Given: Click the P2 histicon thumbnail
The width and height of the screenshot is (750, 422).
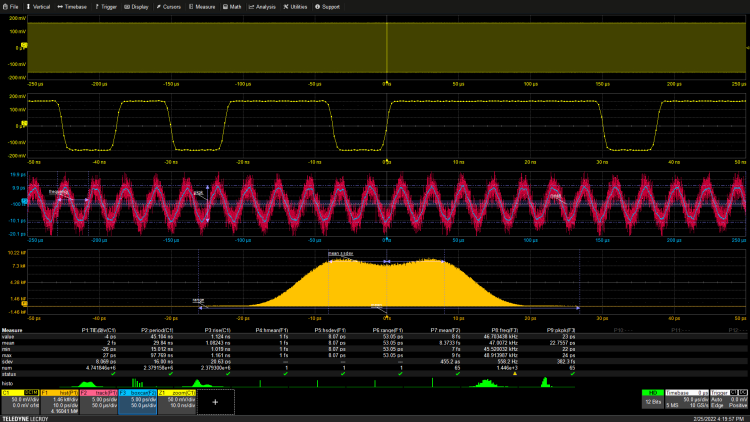Looking at the screenshot, I should pyautogui.click(x=145, y=383).
